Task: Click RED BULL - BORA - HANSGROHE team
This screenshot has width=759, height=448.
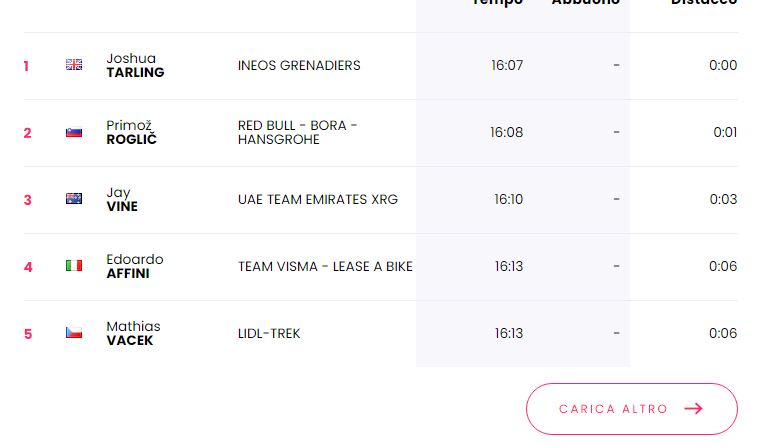Action: click(297, 133)
